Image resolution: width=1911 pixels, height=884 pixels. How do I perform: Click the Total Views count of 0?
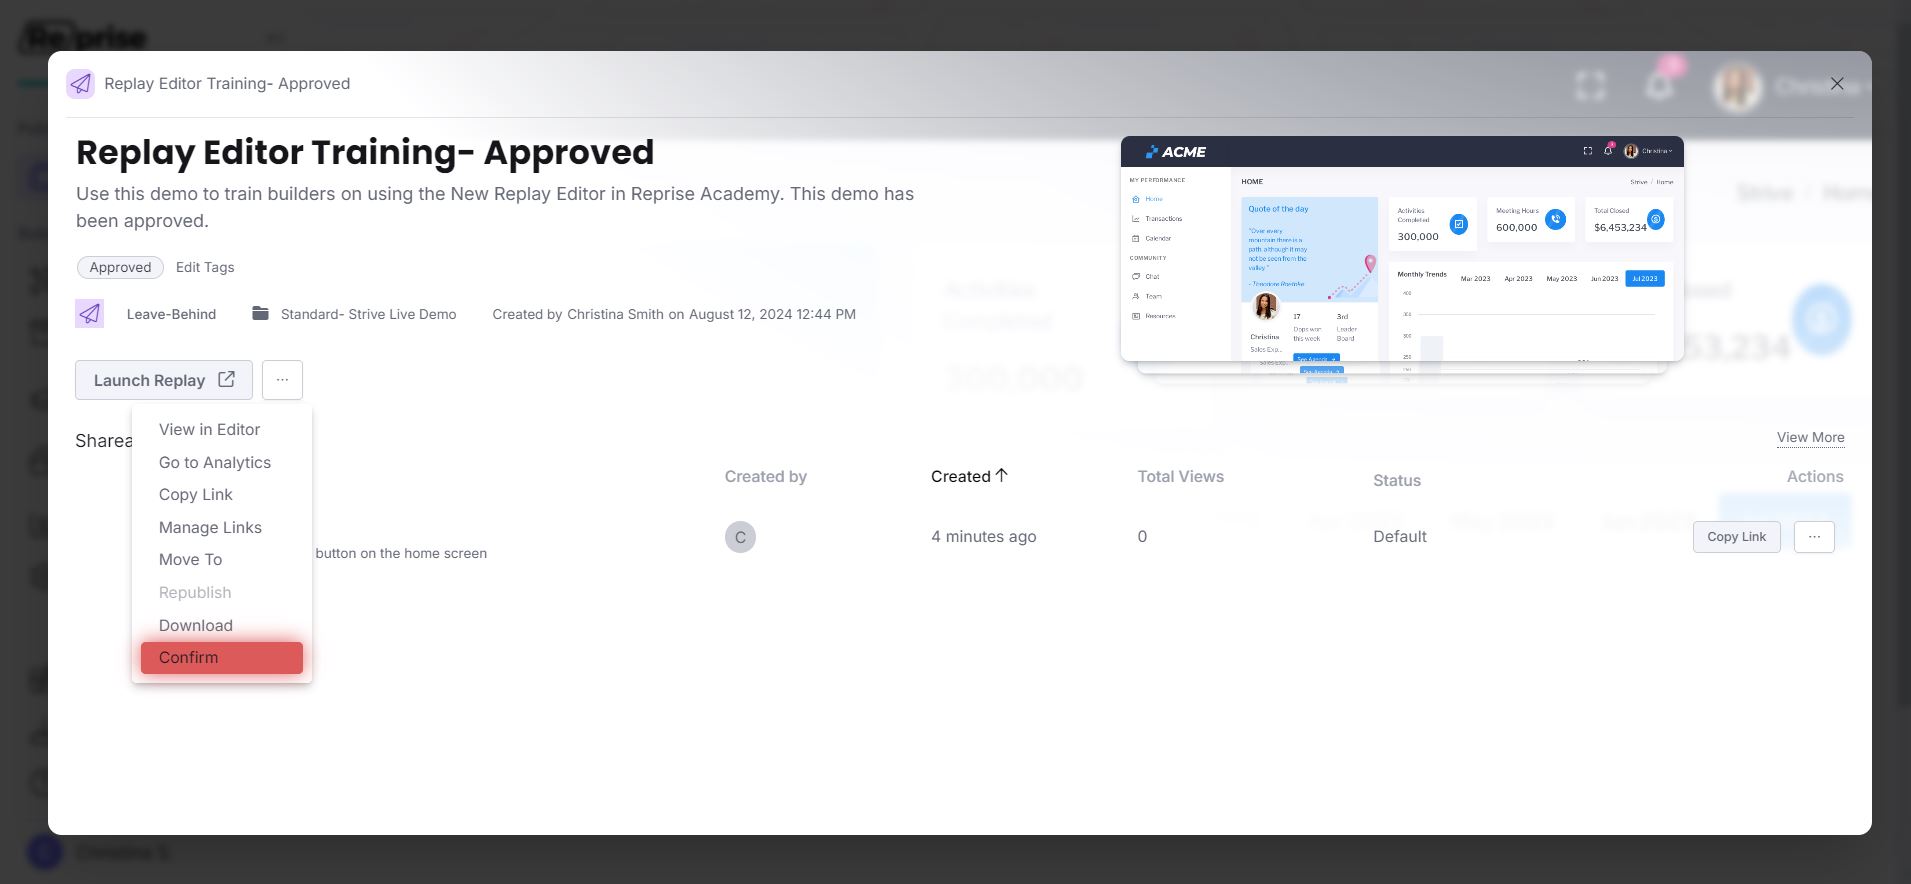(x=1142, y=537)
